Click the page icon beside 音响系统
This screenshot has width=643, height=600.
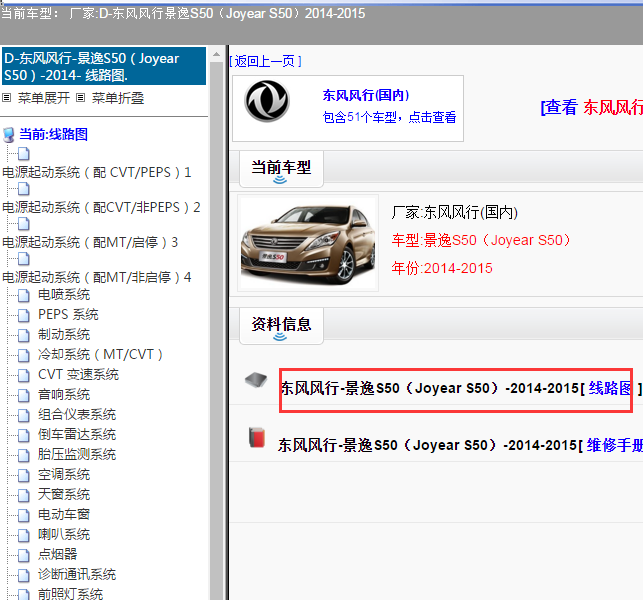23,395
